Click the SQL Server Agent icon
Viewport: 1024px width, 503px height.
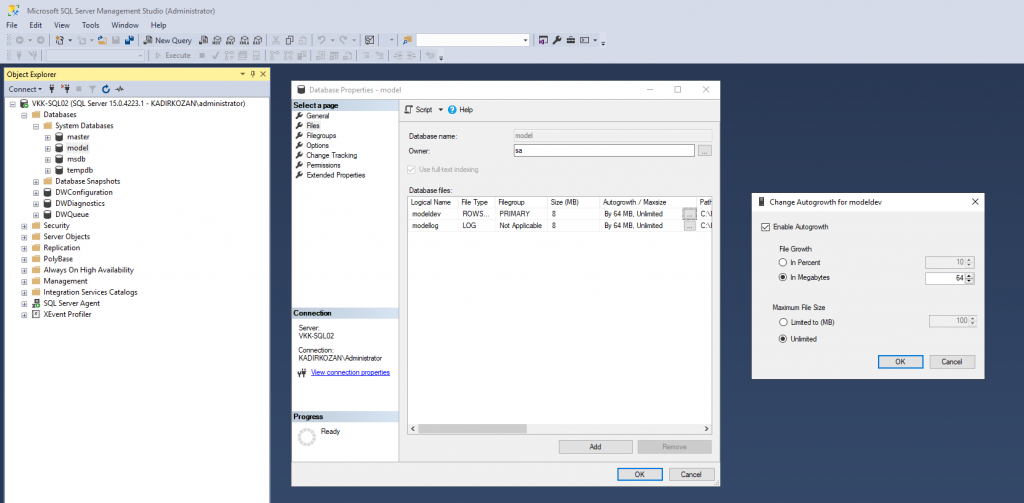pyautogui.click(x=37, y=303)
